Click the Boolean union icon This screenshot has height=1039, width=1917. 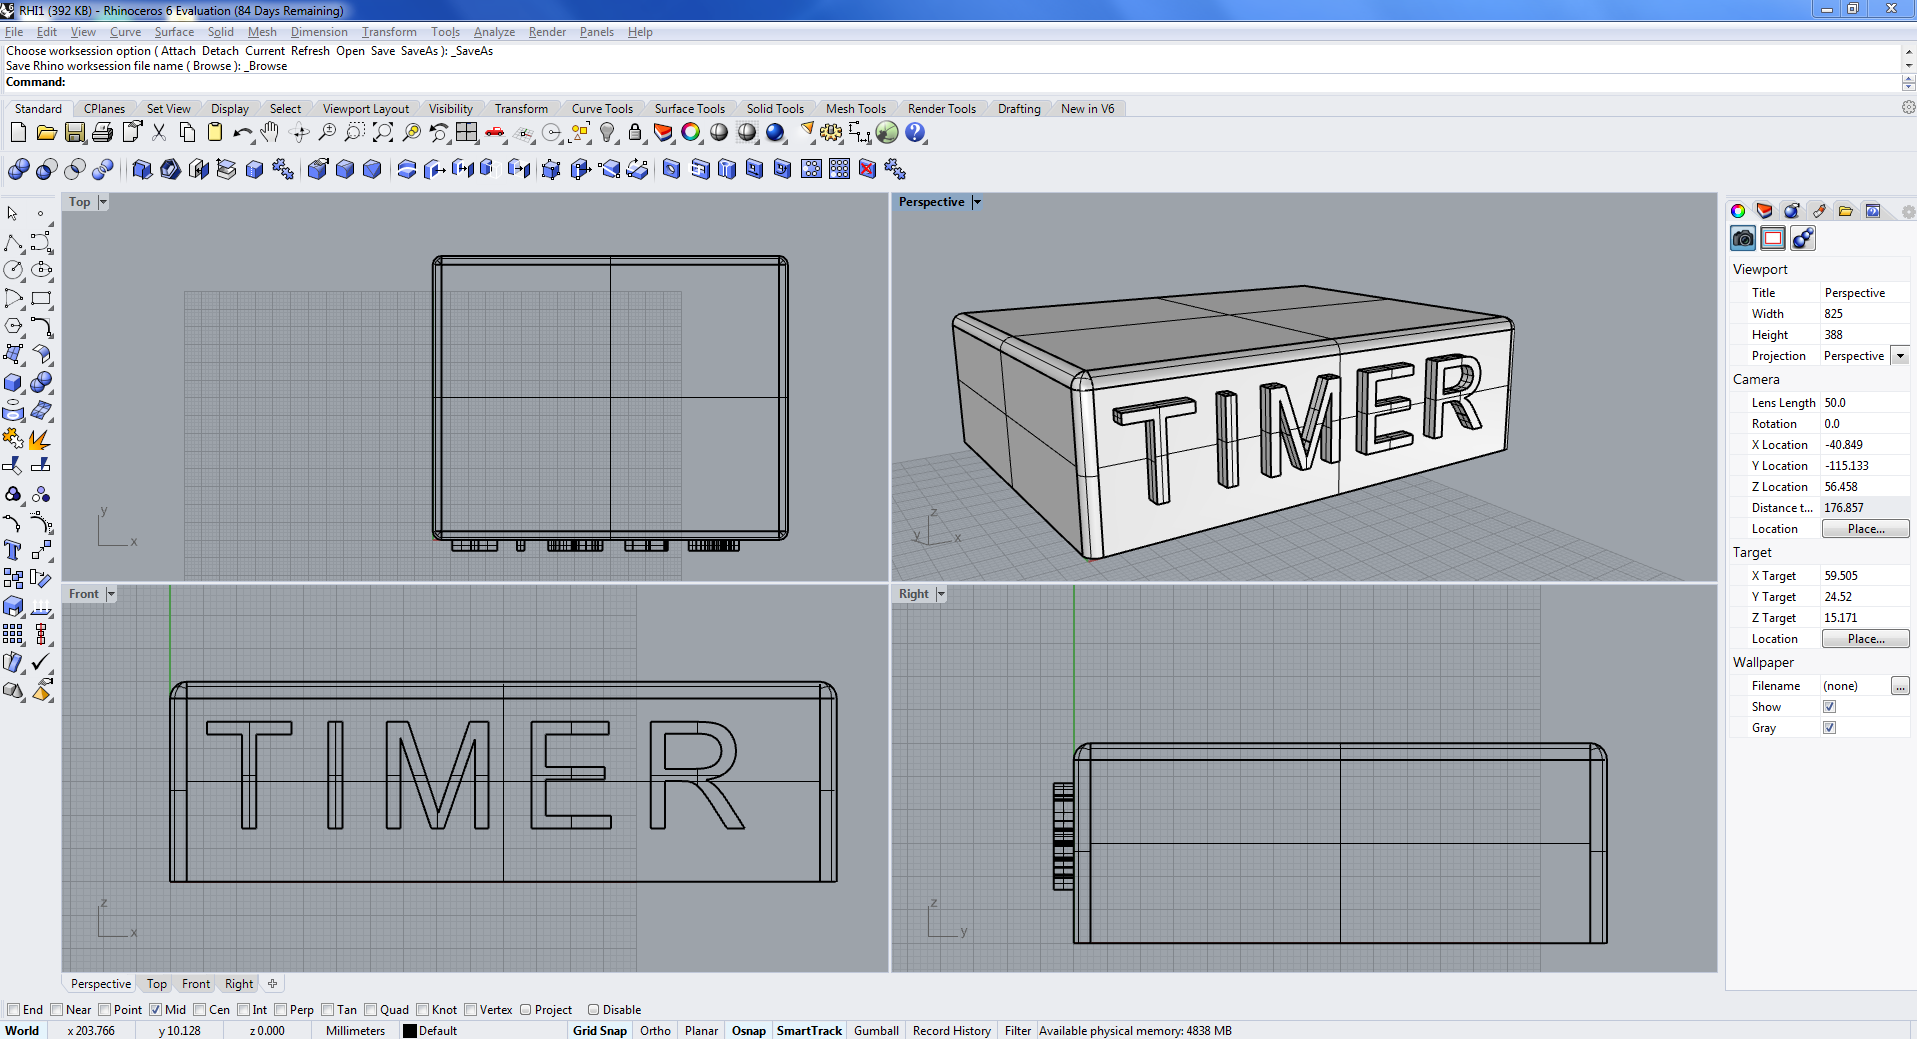pyautogui.click(x=18, y=170)
